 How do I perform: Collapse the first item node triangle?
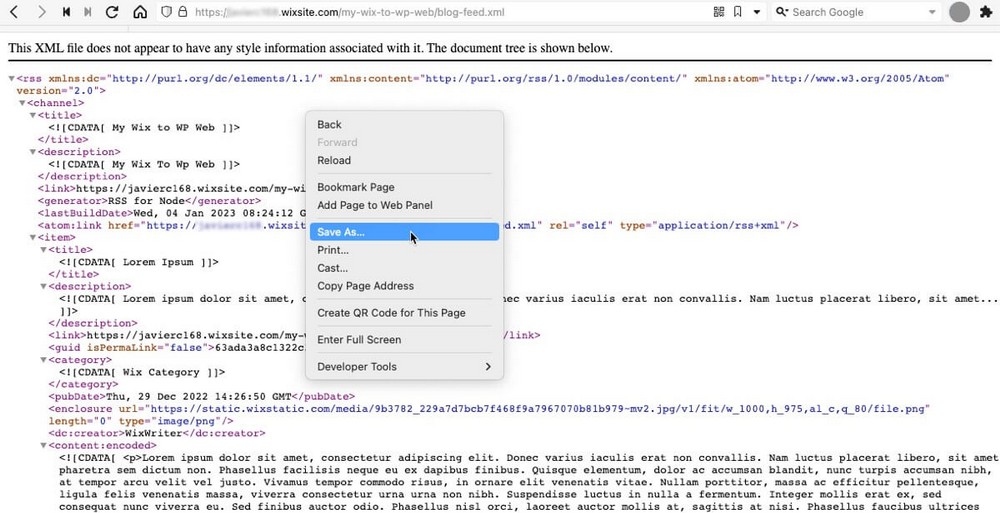pos(33,237)
